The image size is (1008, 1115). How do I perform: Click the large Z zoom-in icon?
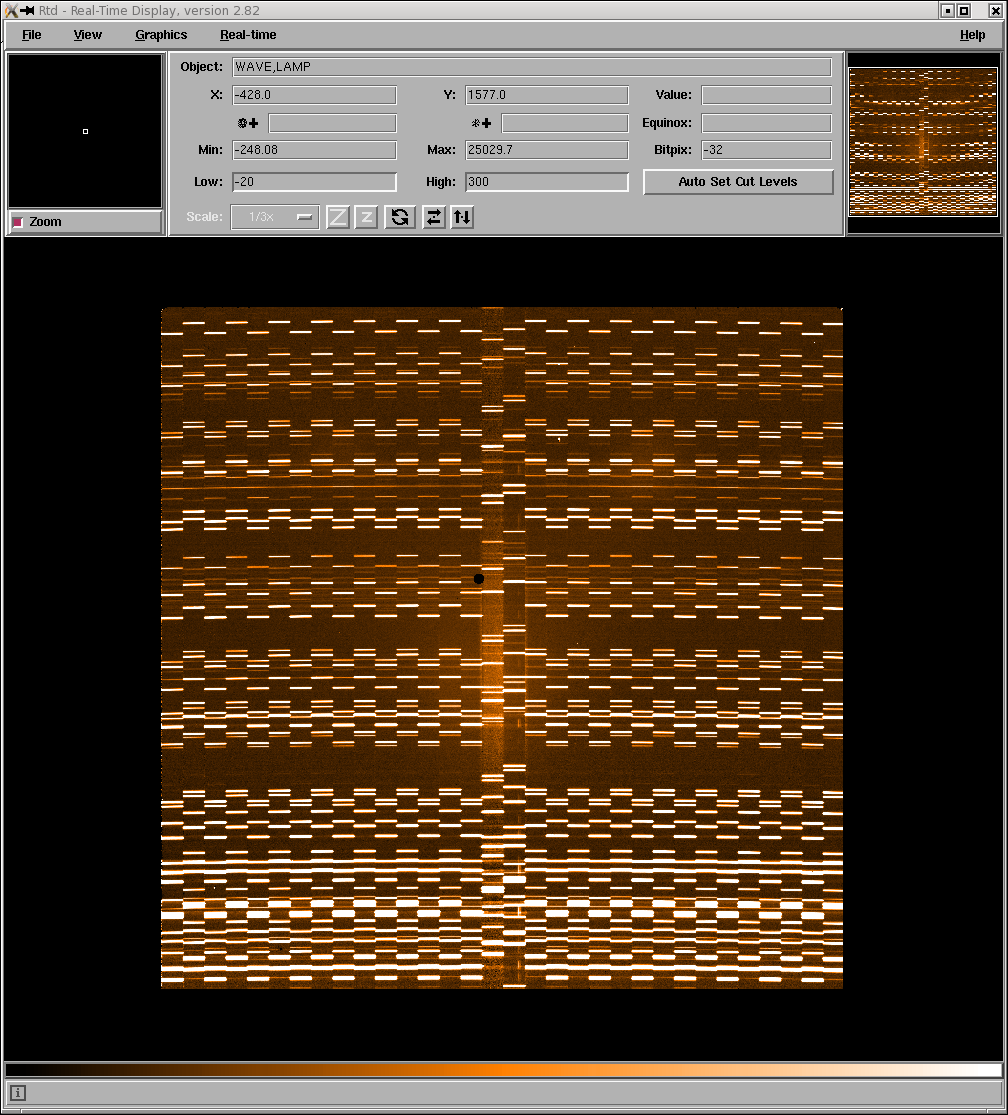[338, 217]
